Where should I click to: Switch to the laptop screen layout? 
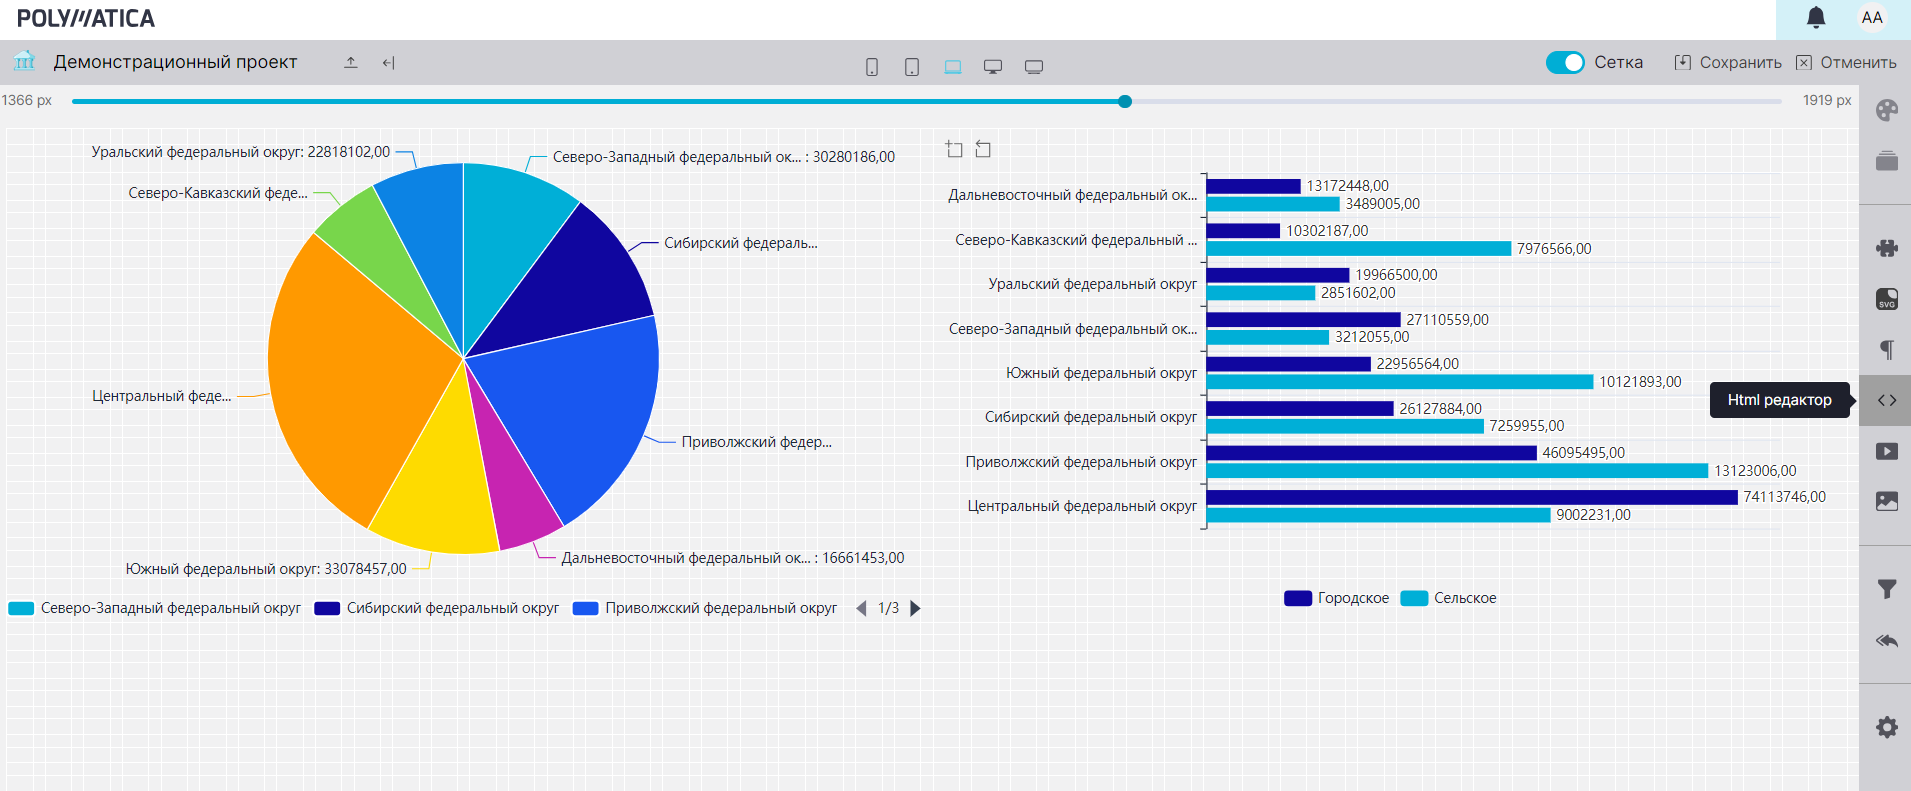coord(953,67)
